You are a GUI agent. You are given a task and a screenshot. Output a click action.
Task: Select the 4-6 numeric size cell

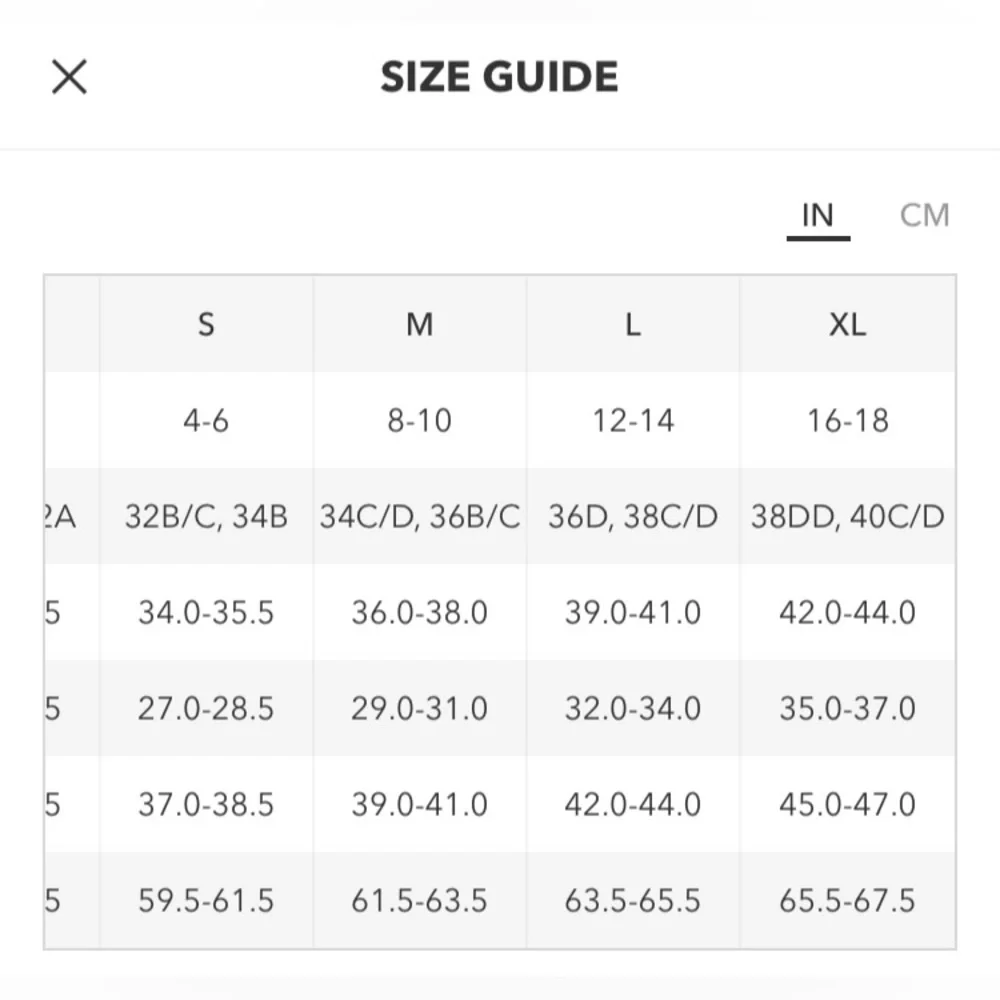coord(206,420)
